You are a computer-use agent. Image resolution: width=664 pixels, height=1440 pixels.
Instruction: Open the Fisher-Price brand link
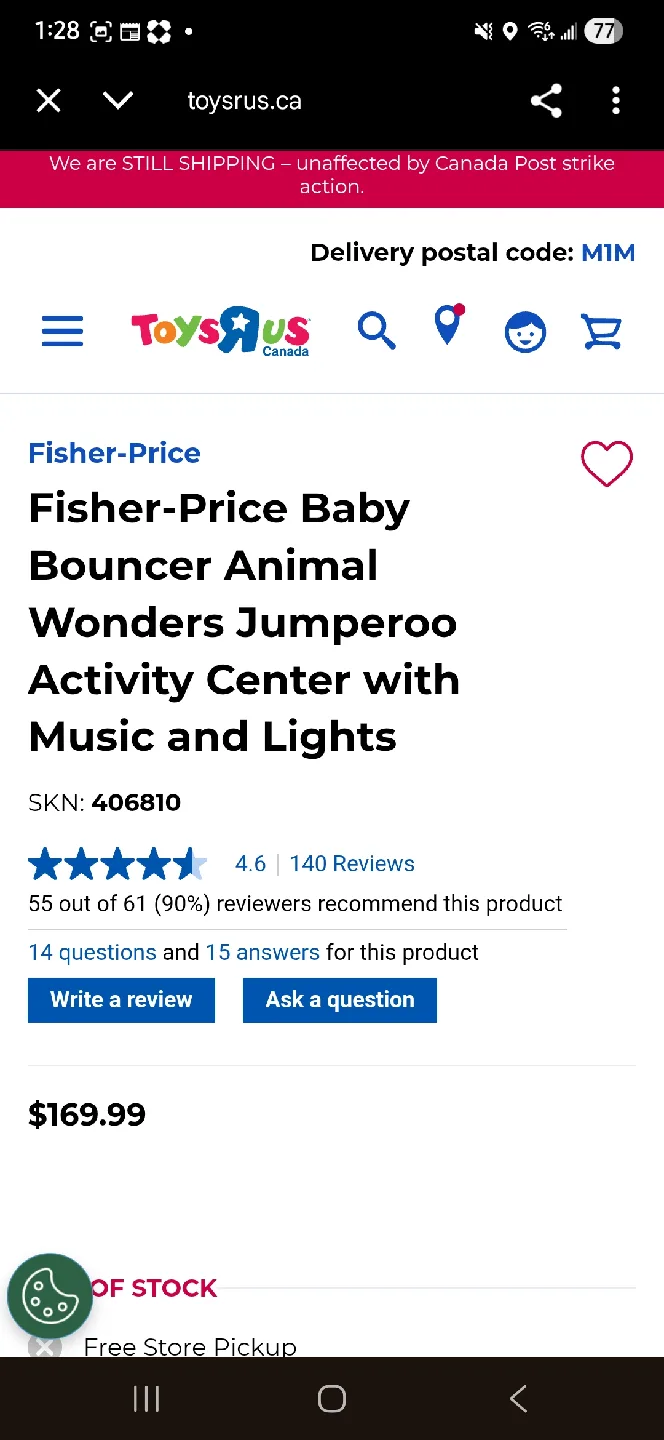115,453
